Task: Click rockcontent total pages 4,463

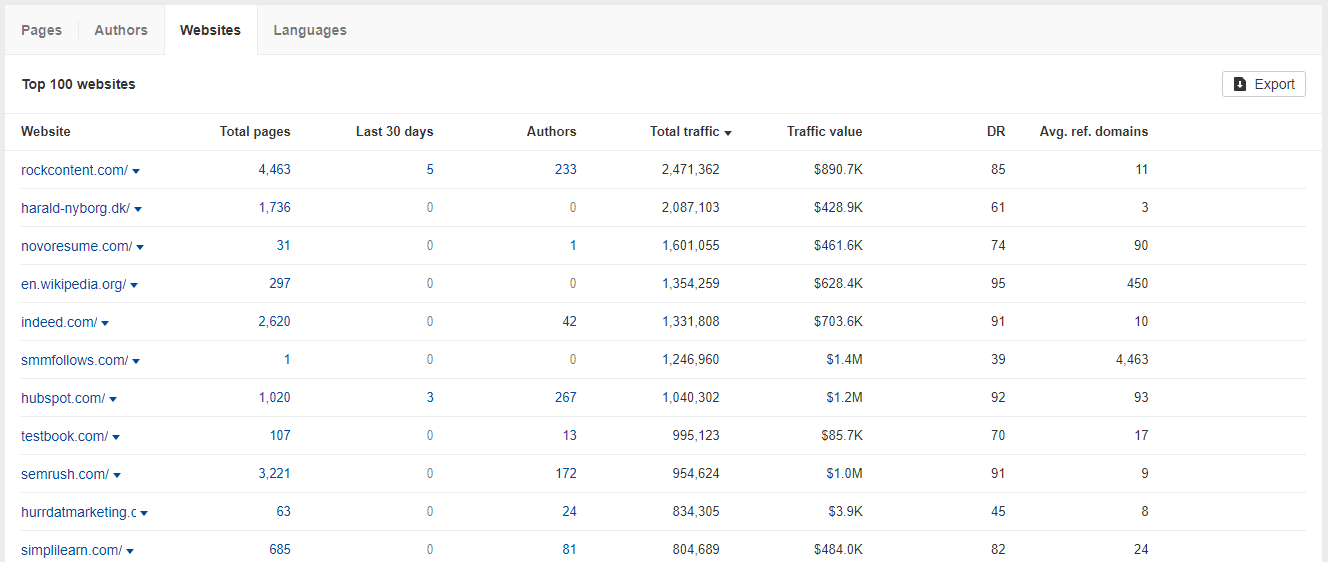Action: point(274,170)
